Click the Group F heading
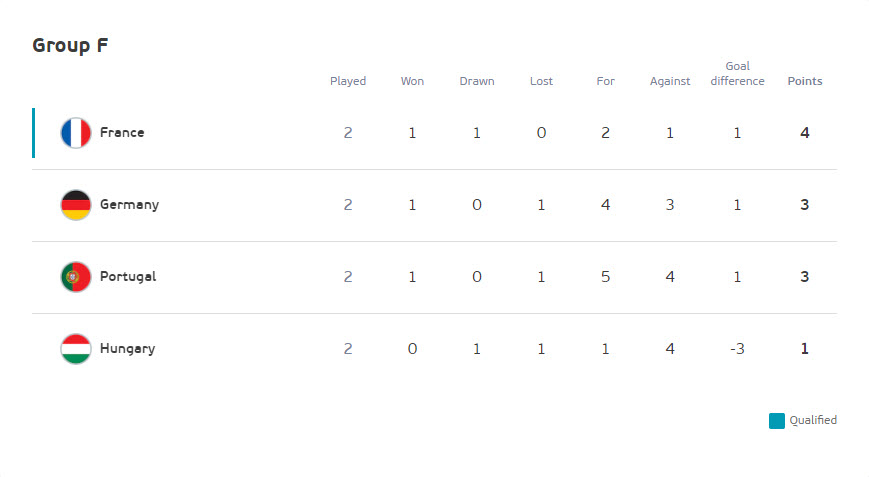Screen dimensions: 869x477 point(70,45)
